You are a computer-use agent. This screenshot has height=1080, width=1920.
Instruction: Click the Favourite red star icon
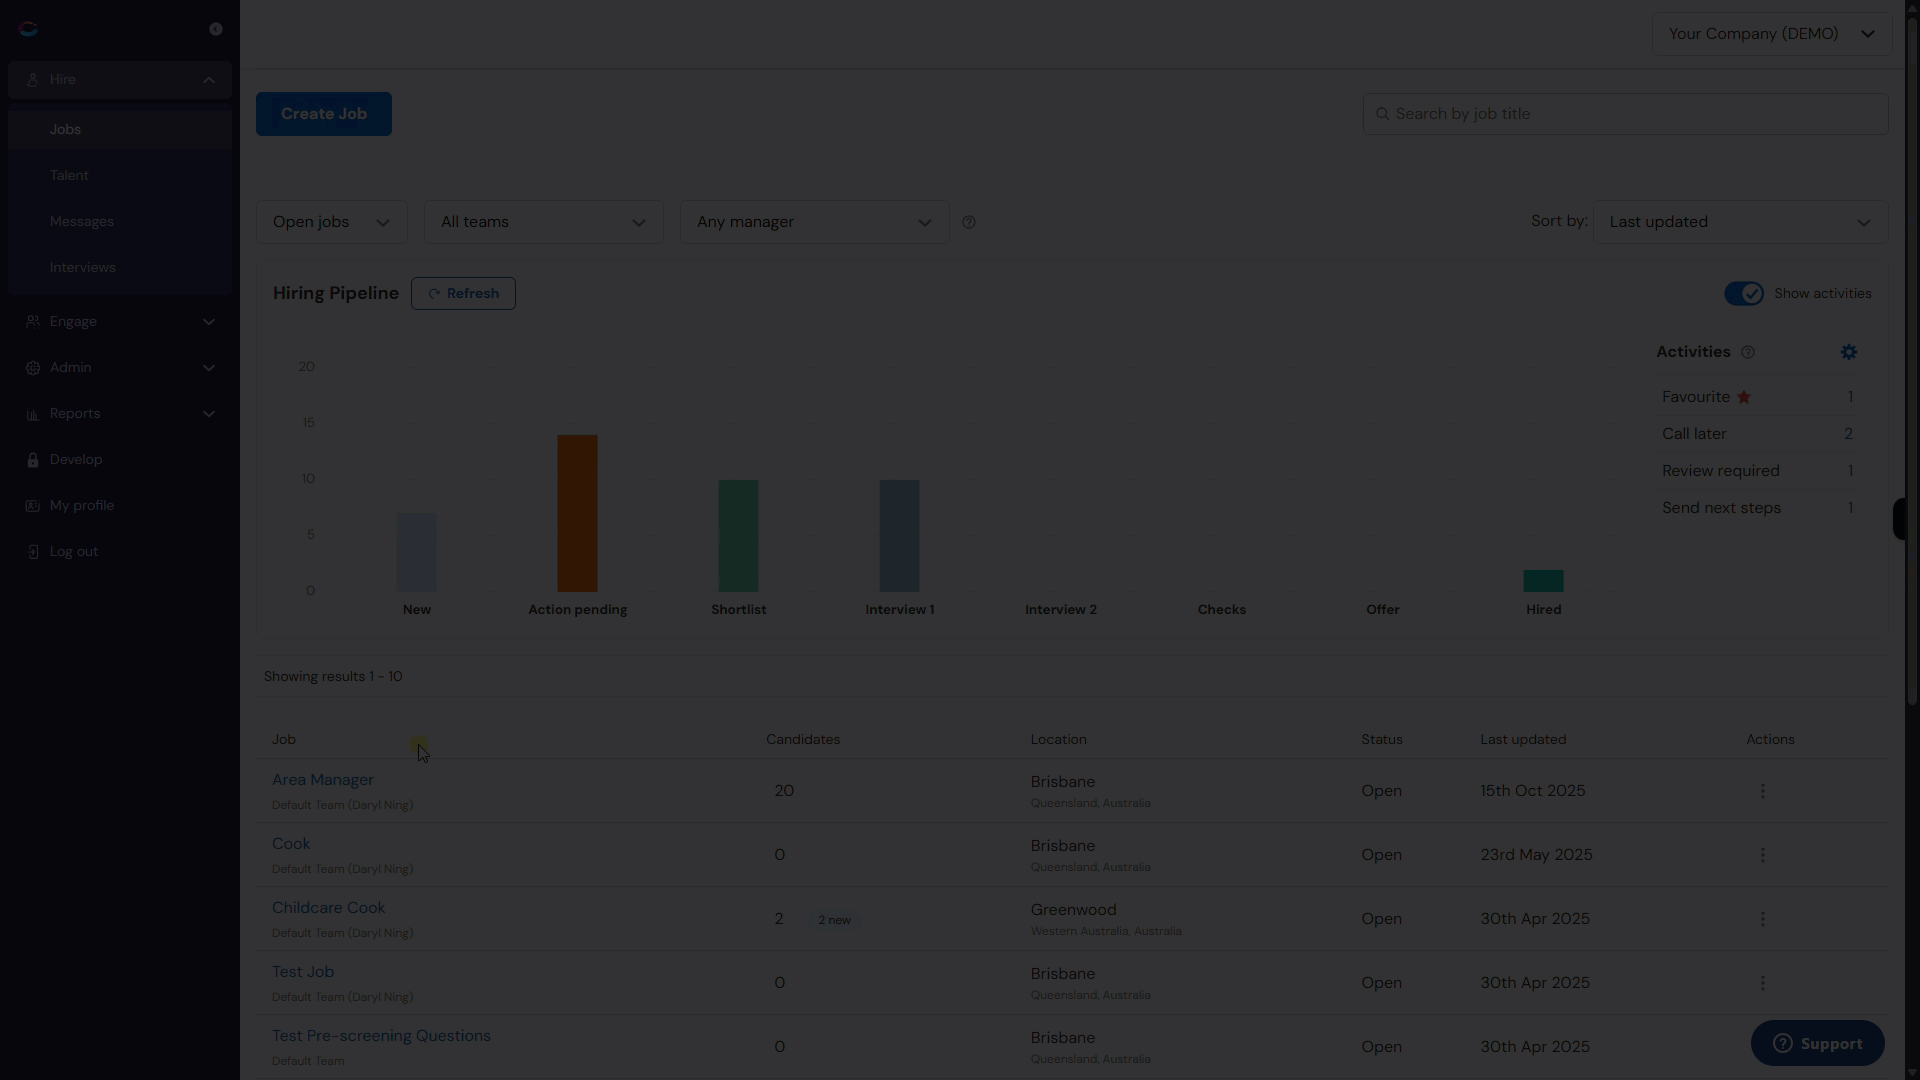(x=1744, y=397)
